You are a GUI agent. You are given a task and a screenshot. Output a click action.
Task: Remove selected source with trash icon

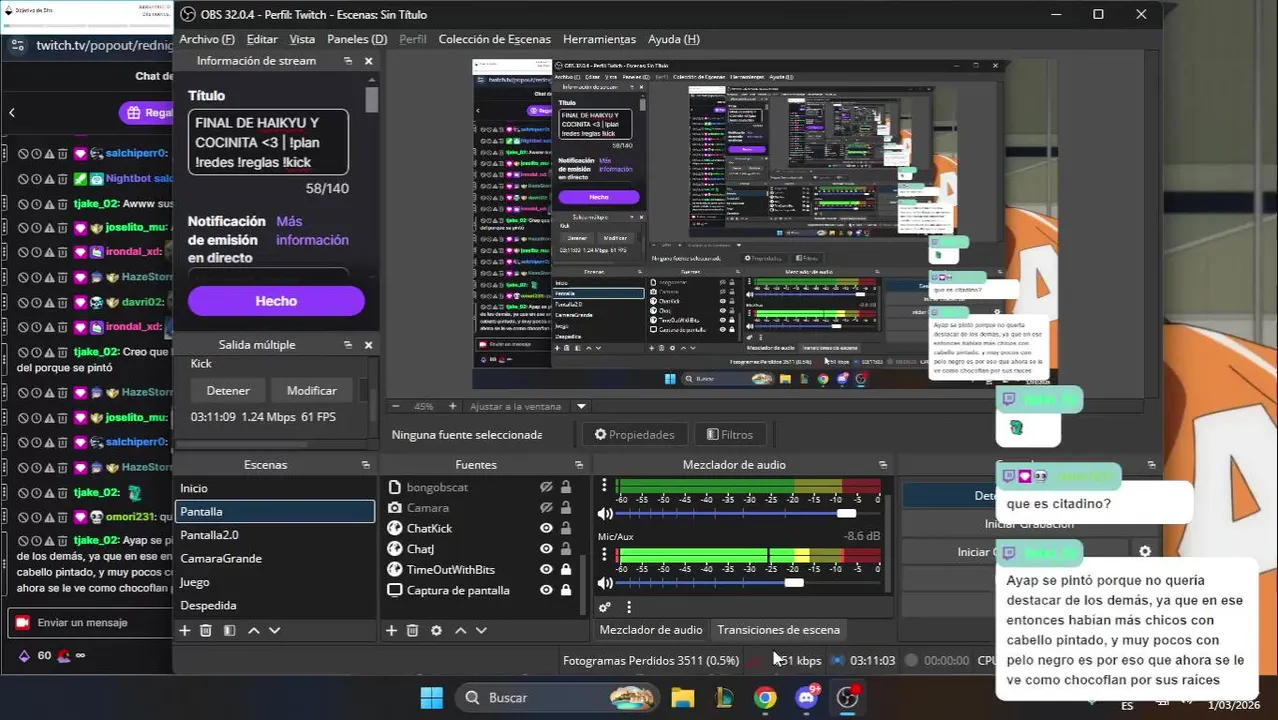point(412,631)
